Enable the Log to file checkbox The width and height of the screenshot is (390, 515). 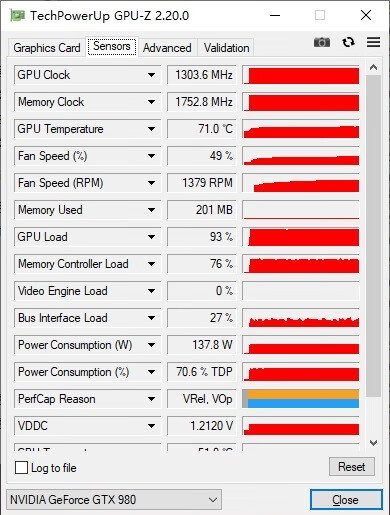21,468
